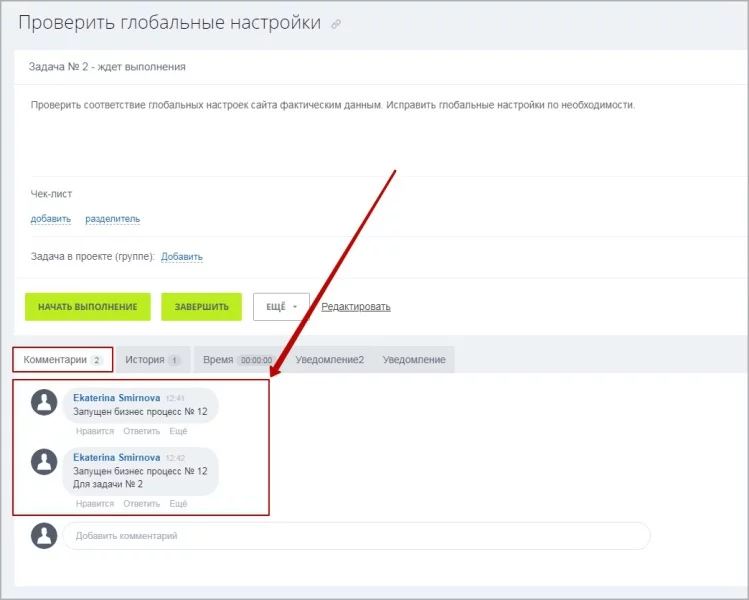Screen dimensions: 749x600
Task: Switch to the Комментарии tab
Action: [62, 359]
